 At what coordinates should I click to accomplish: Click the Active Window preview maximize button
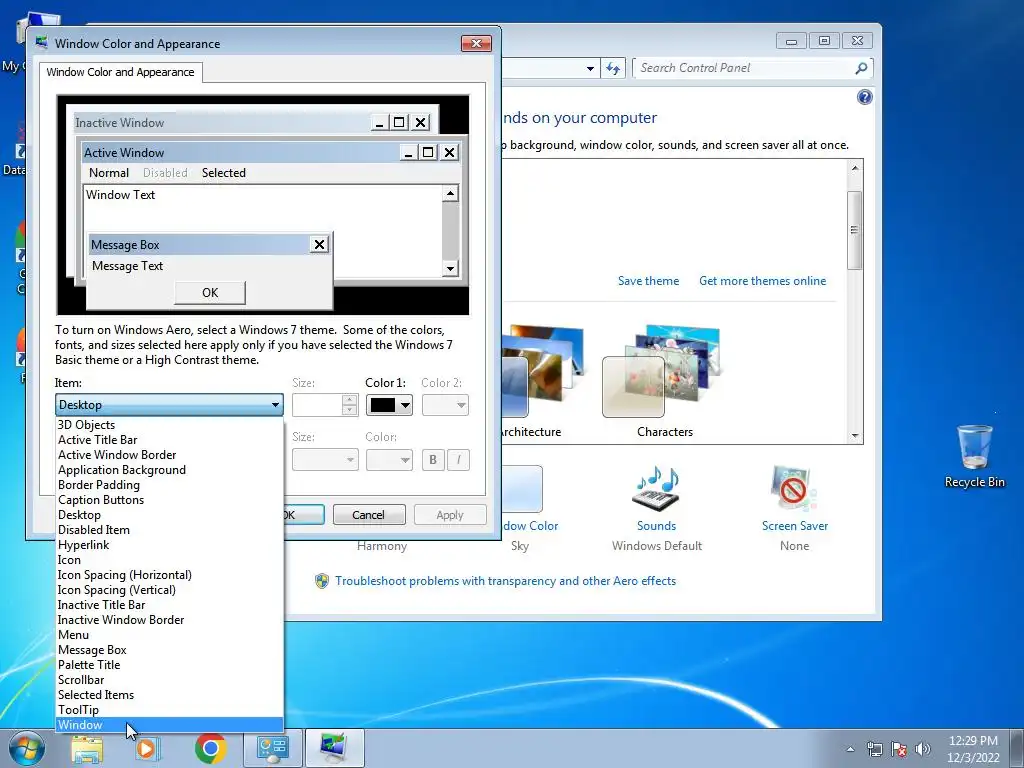(428, 152)
